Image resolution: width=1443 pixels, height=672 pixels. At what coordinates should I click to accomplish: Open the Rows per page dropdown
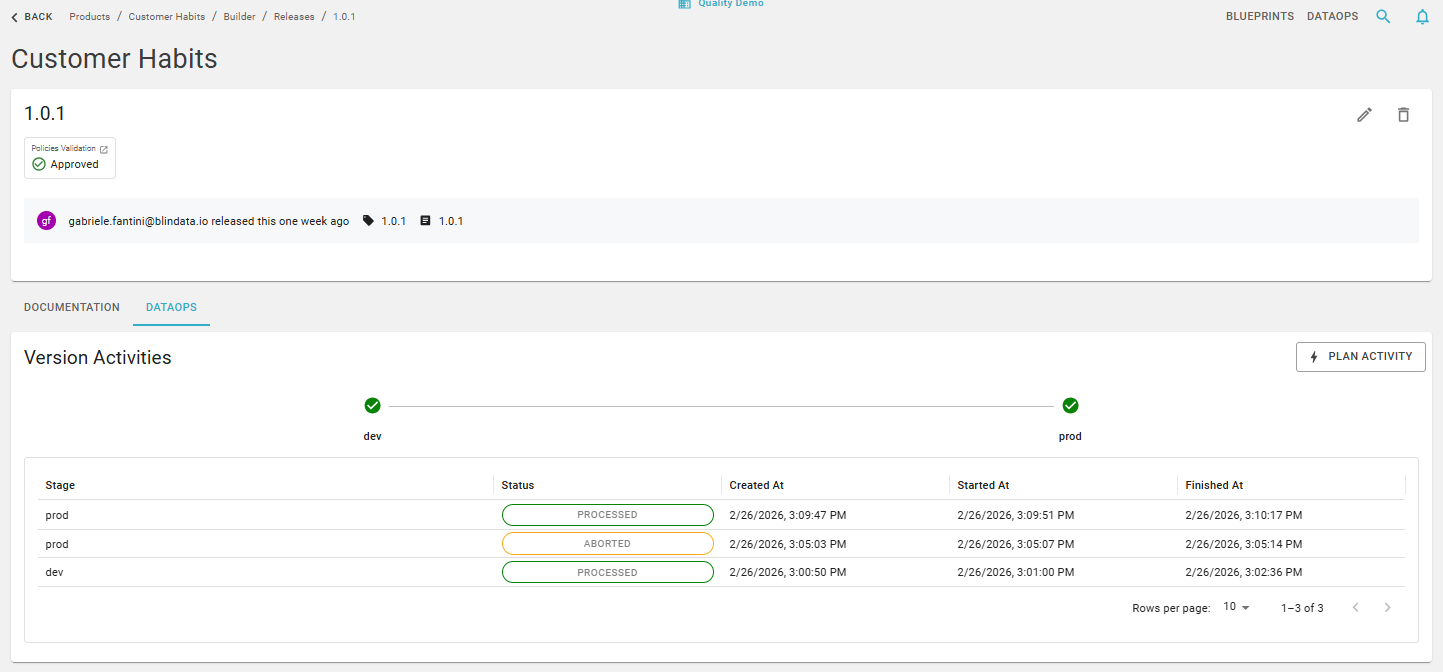[1235, 607]
